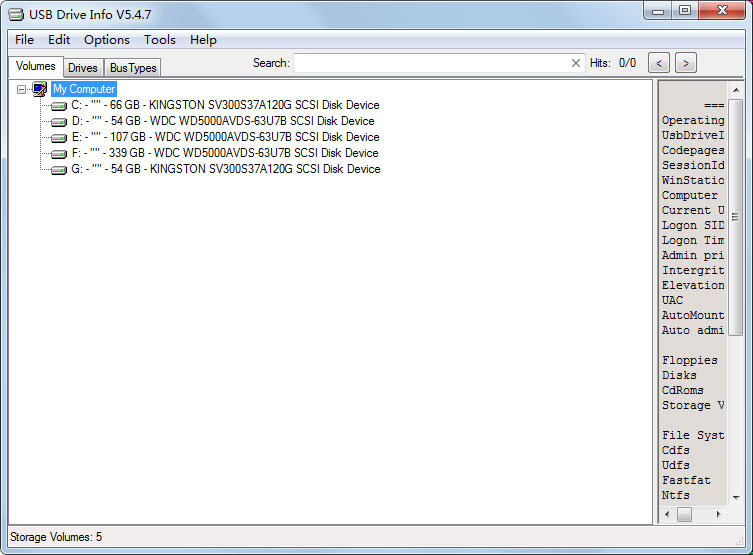The width and height of the screenshot is (753, 555).
Task: Click the 'UAC' line in info panel
Action: pos(672,300)
